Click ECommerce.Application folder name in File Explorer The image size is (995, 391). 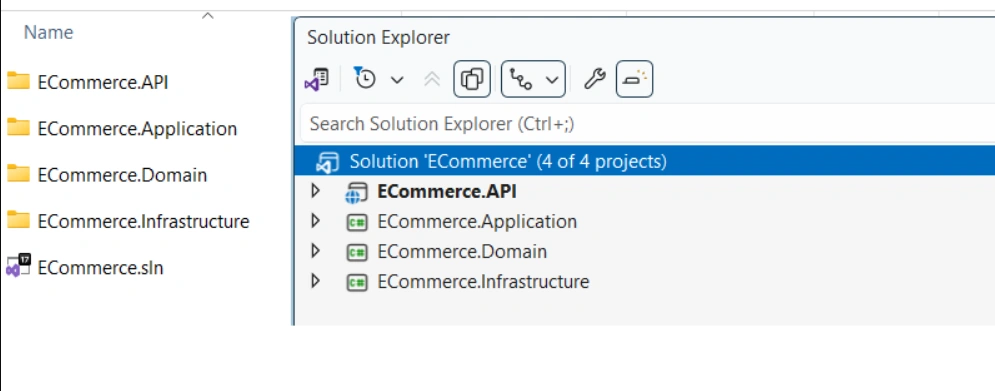click(137, 129)
